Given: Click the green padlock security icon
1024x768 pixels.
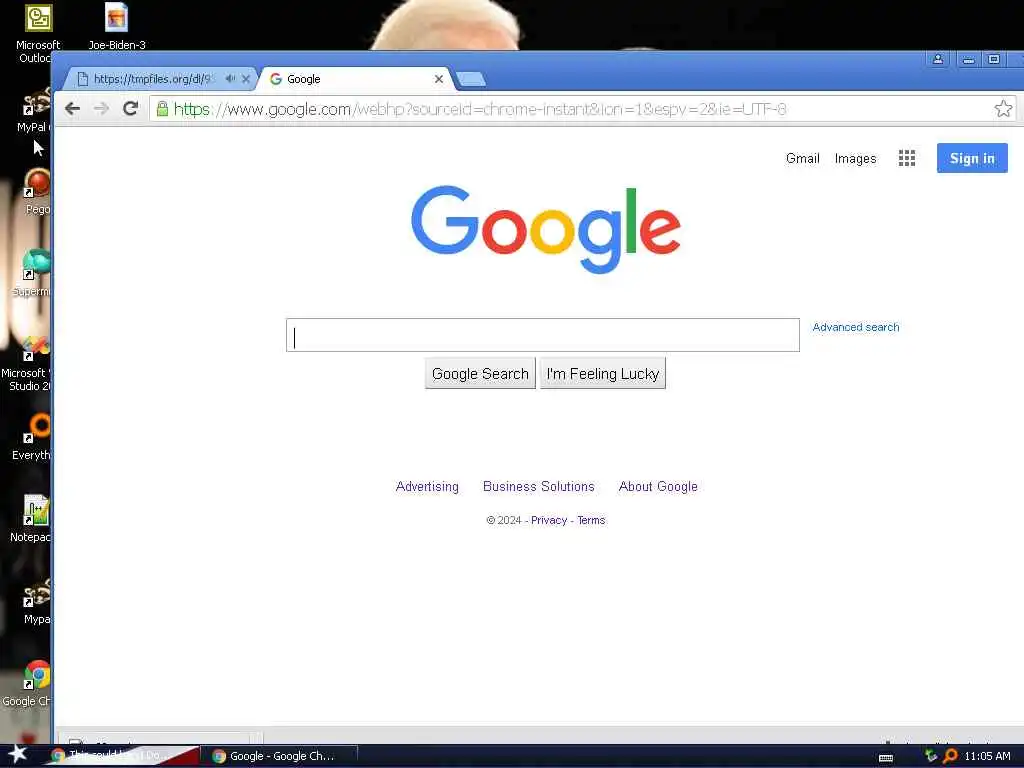Looking at the screenshot, I should (163, 108).
